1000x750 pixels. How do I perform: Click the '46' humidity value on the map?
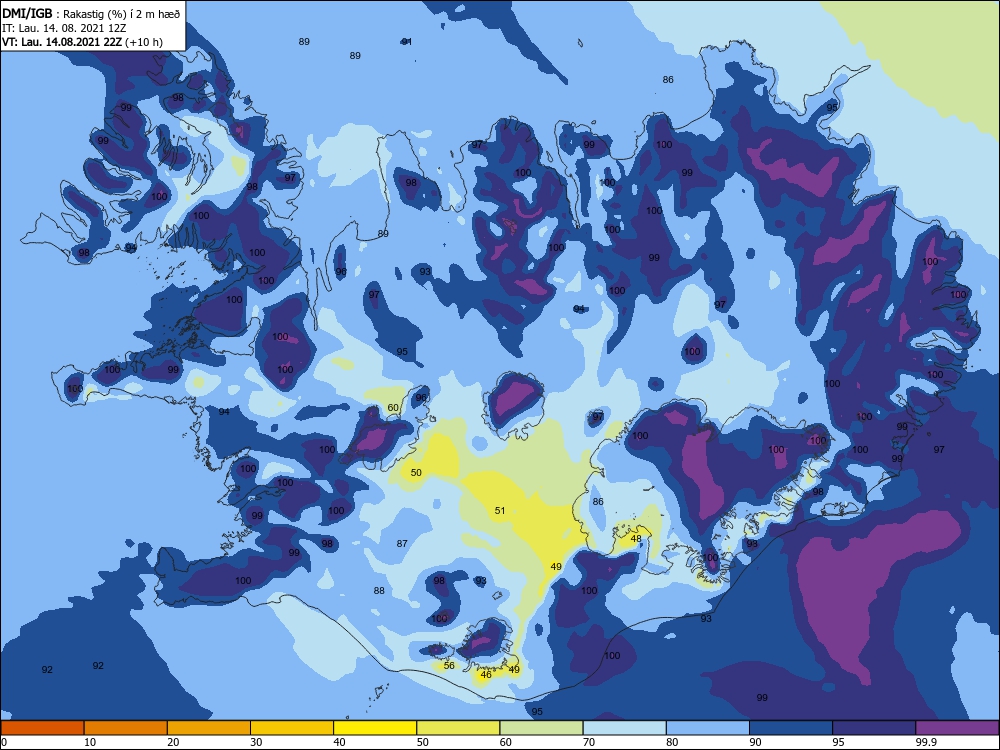pos(486,675)
